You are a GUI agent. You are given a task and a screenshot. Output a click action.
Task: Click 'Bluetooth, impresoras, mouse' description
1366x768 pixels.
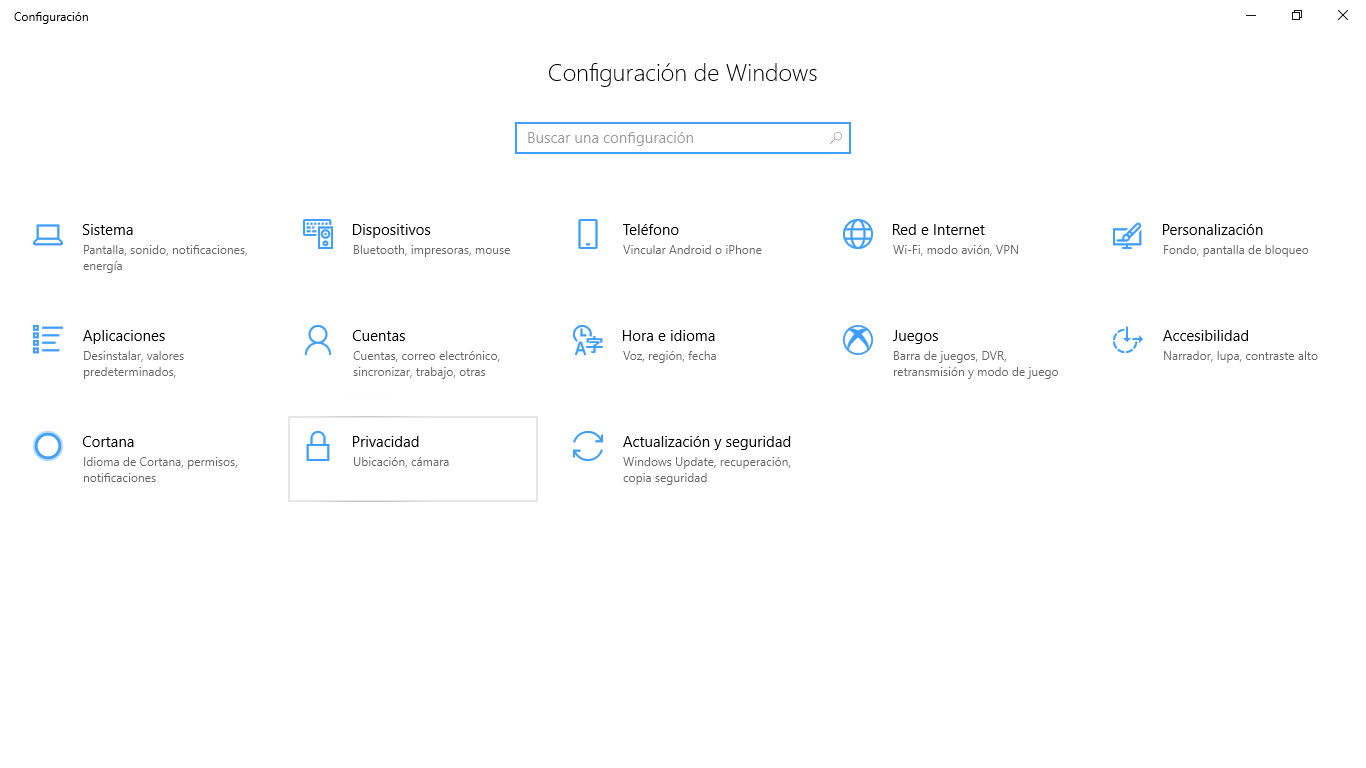[431, 250]
